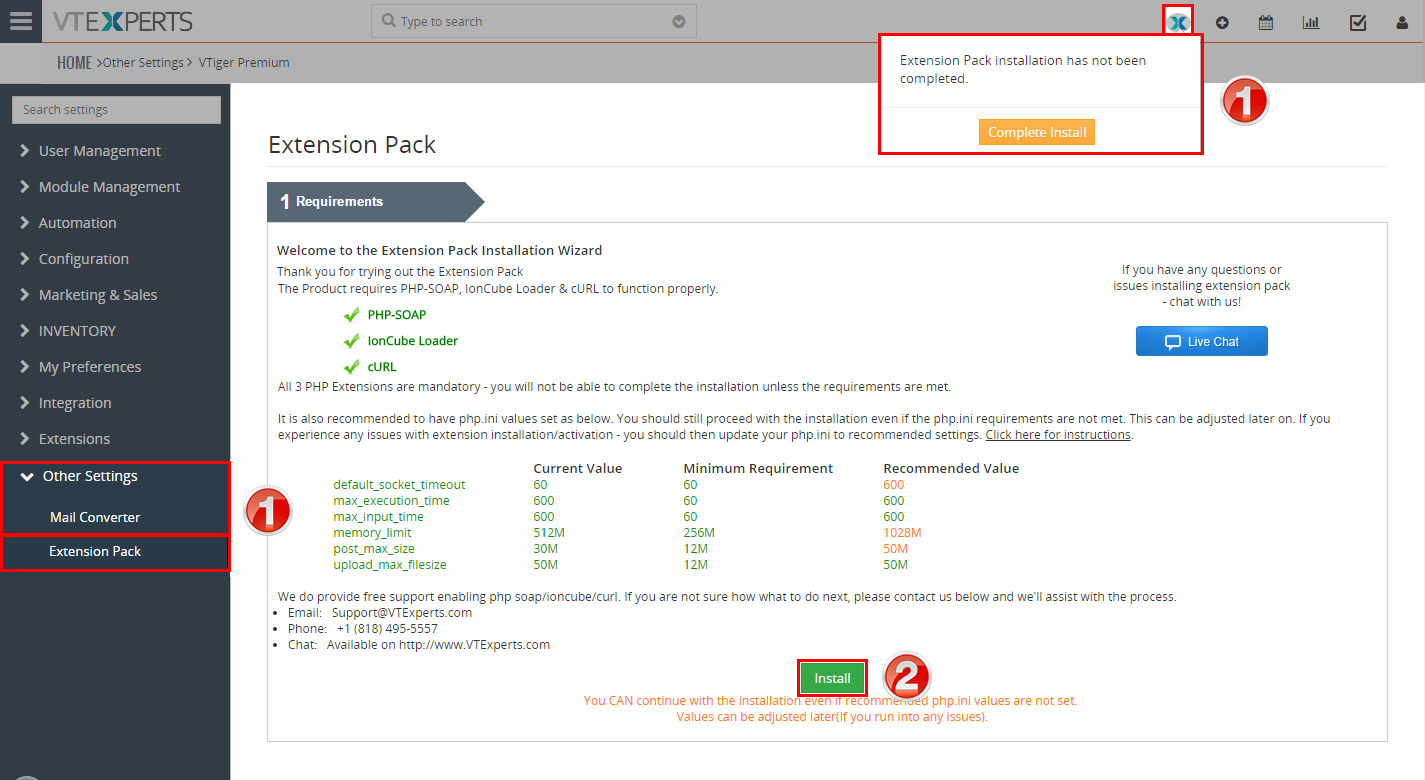
Task: Open the tasks checkbox icon
Action: [1358, 23]
